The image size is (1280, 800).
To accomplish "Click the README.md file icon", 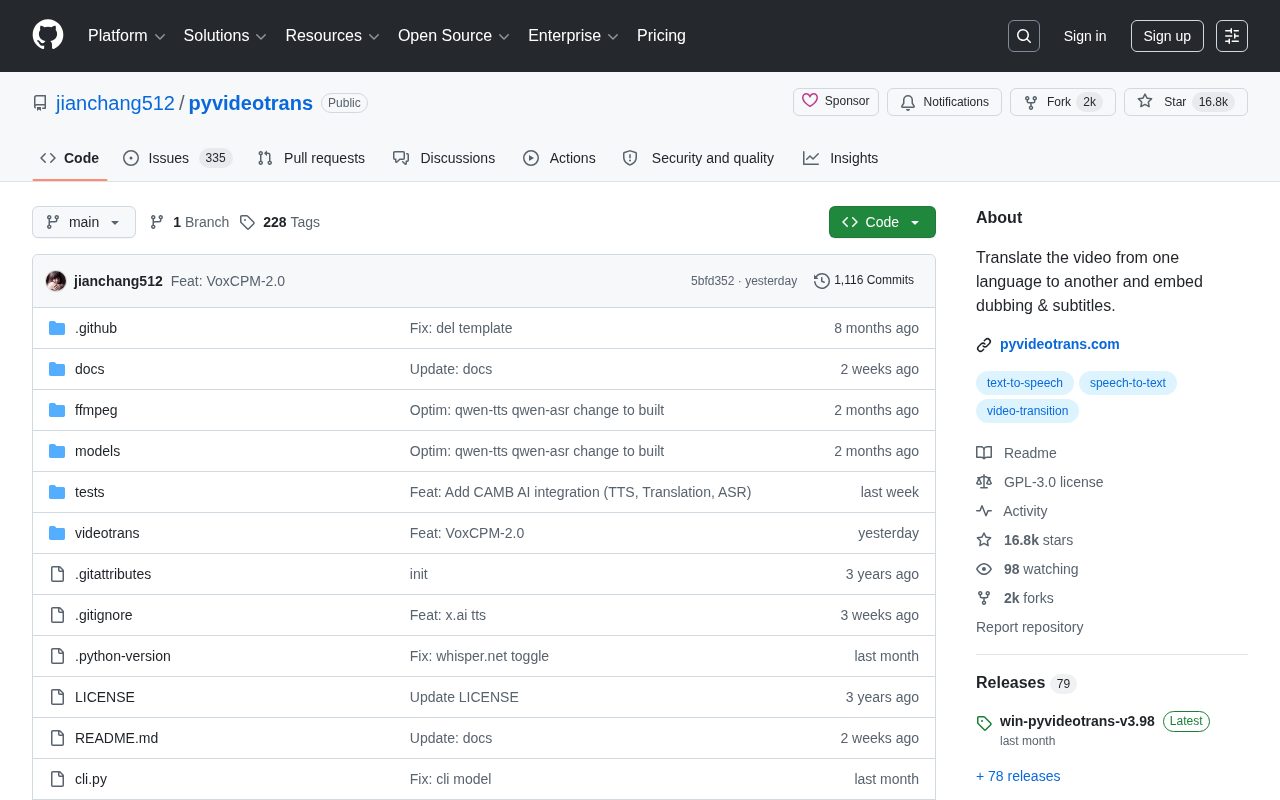I will (57, 738).
